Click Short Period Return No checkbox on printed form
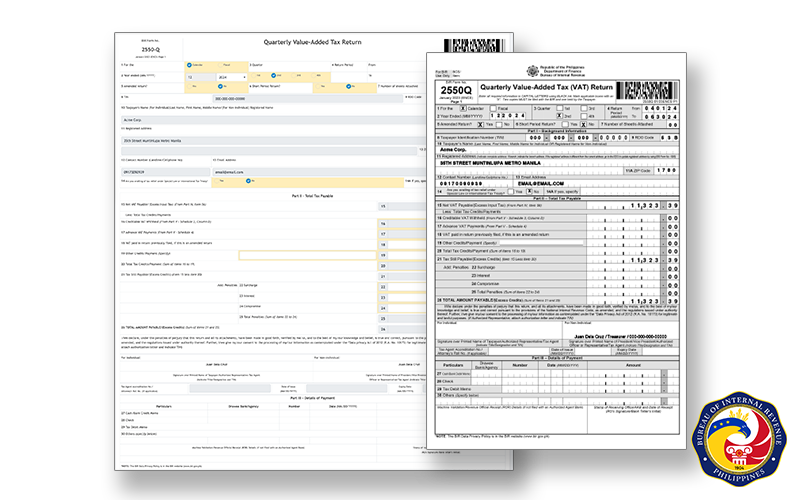 (x=584, y=124)
